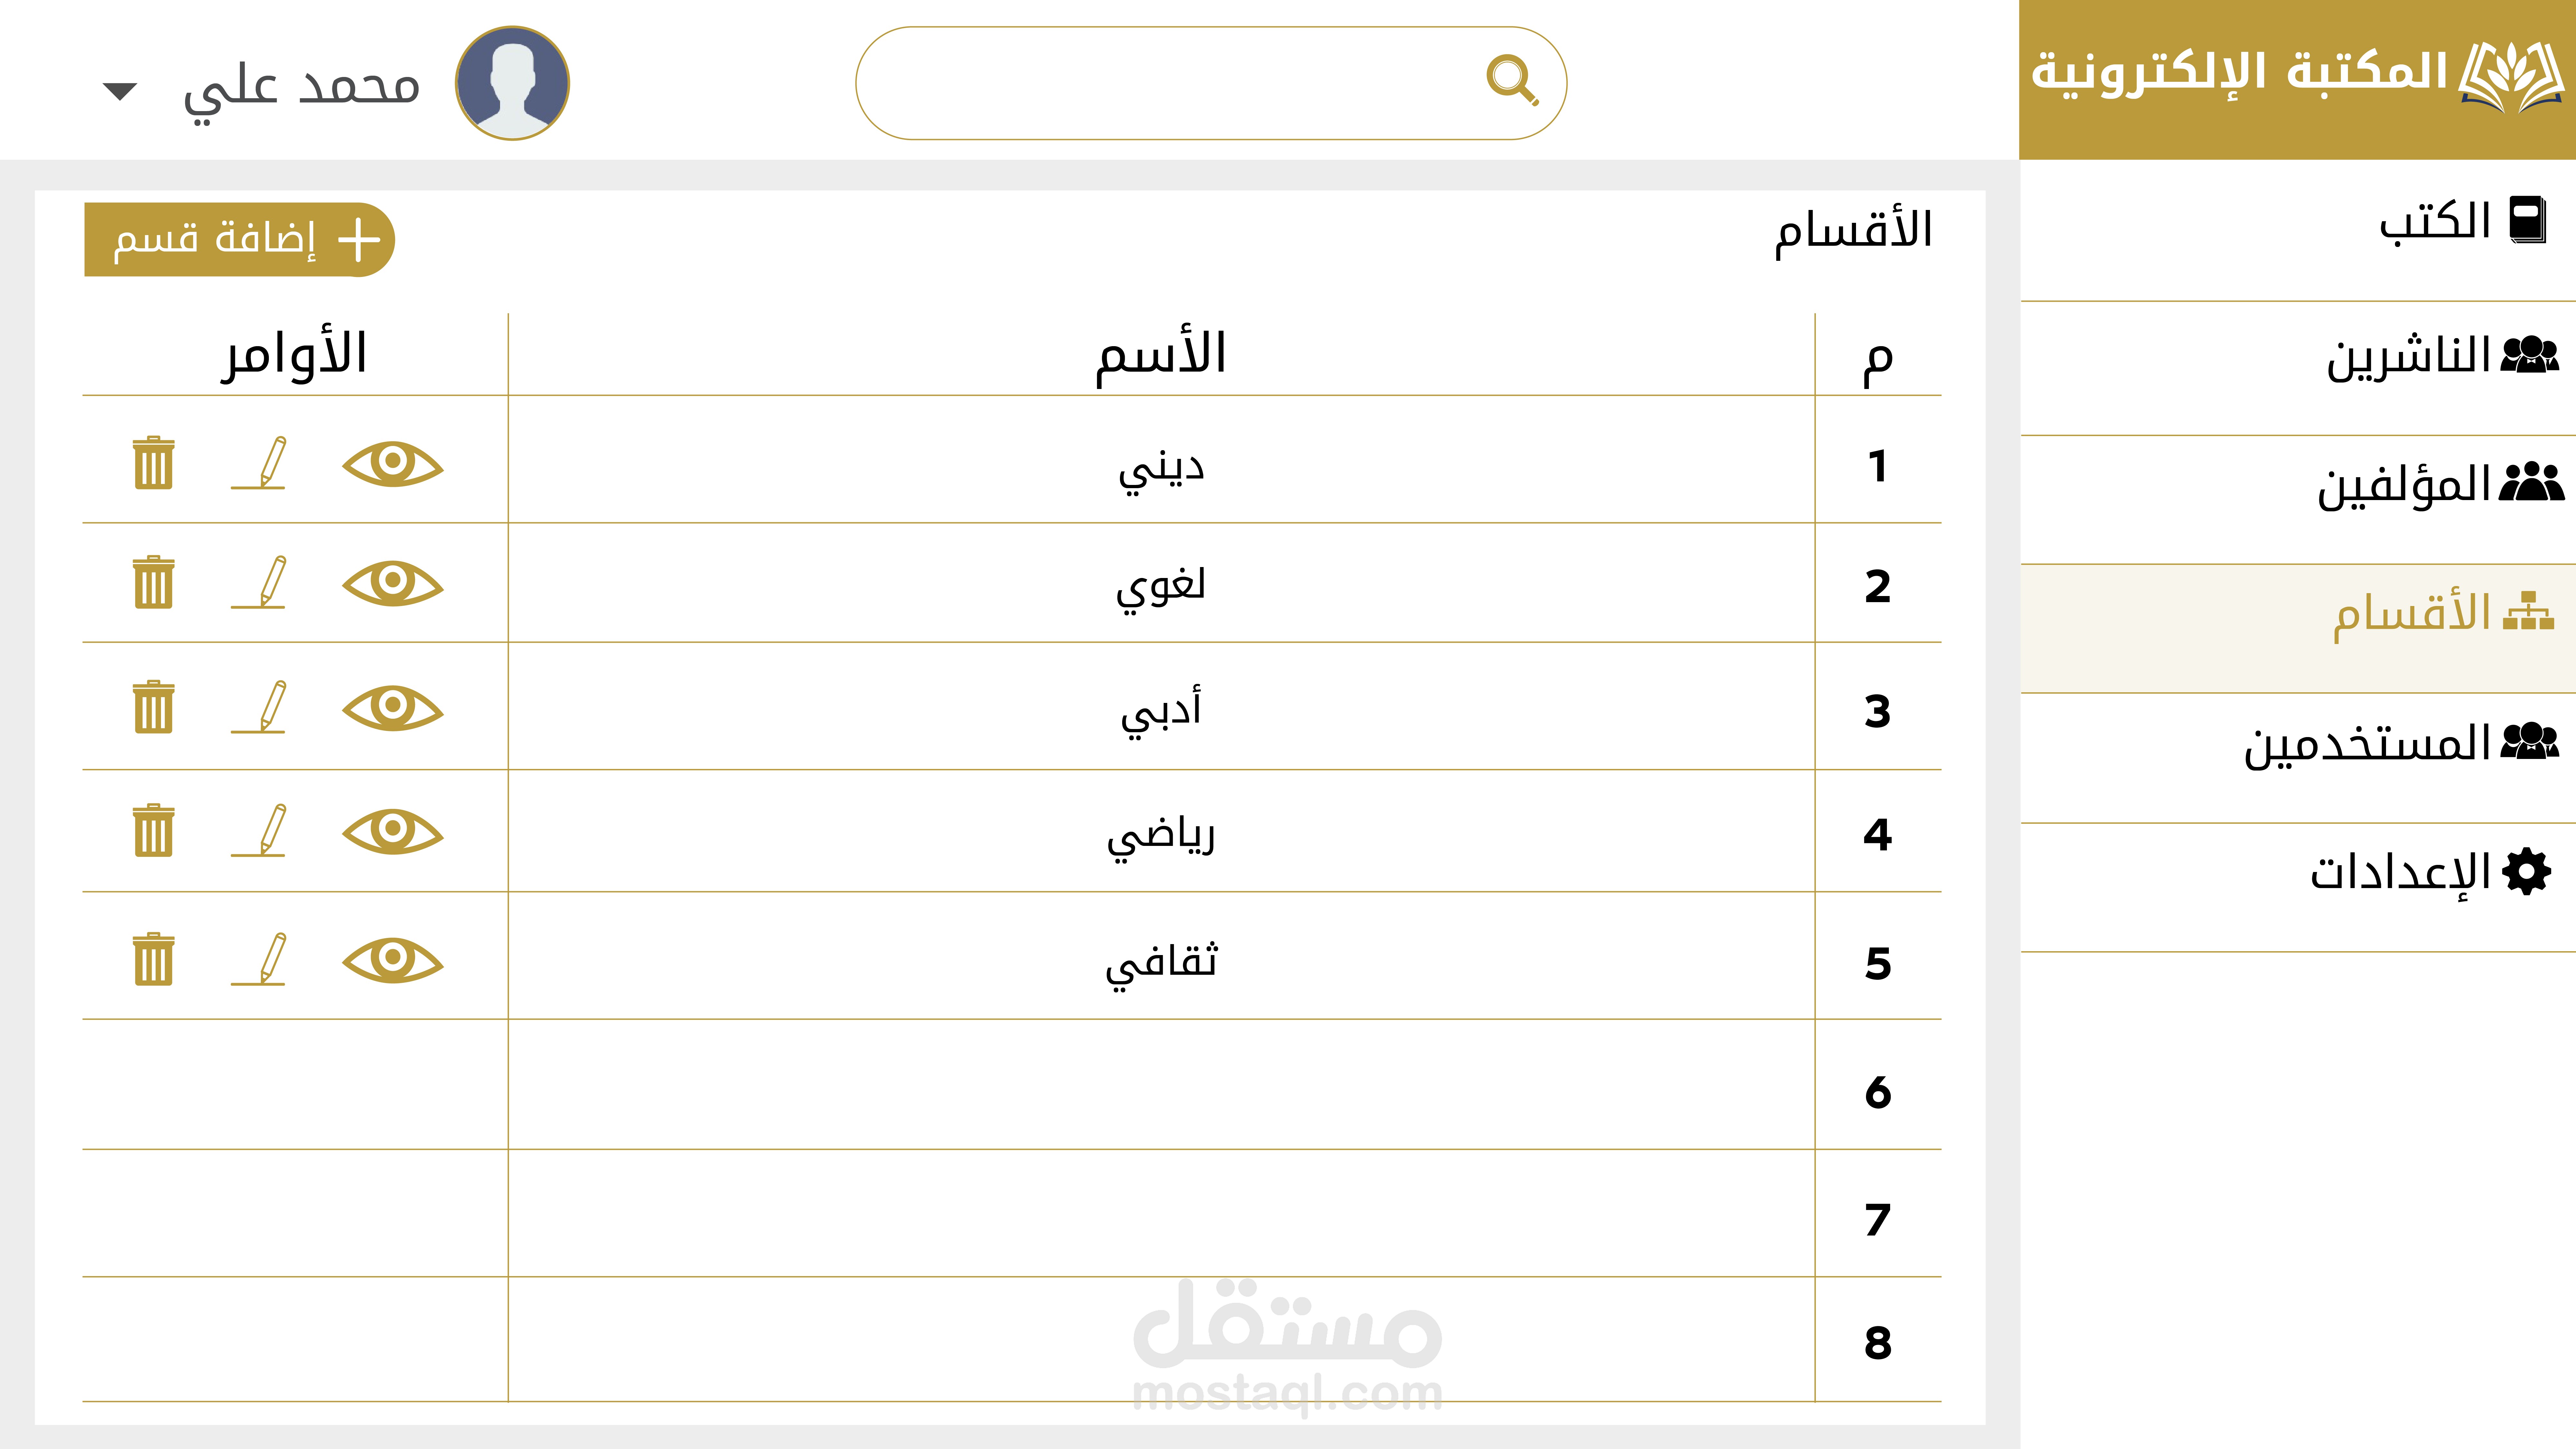This screenshot has width=2576, height=1449.
Task: Delete the ثقافي category row
Action: point(153,960)
